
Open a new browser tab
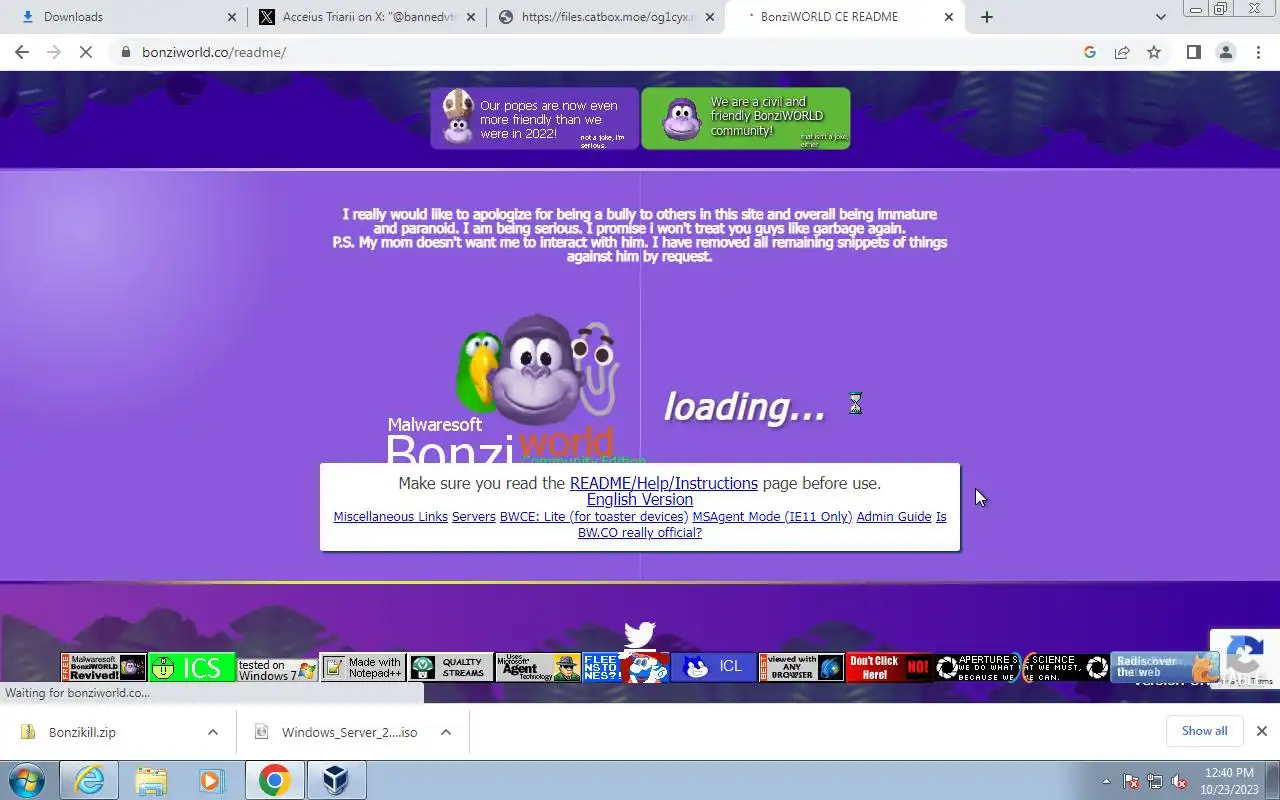click(987, 17)
